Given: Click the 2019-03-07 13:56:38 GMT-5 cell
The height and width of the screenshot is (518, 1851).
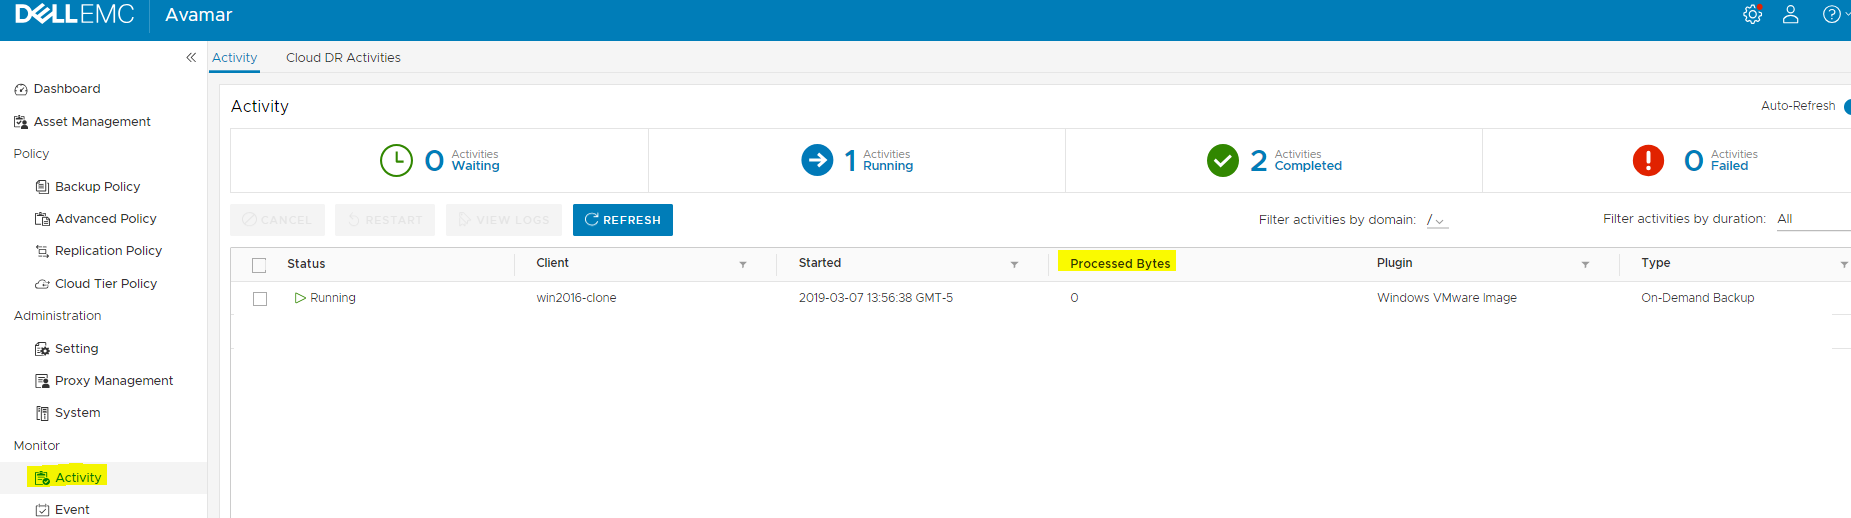Looking at the screenshot, I should coord(876,298).
